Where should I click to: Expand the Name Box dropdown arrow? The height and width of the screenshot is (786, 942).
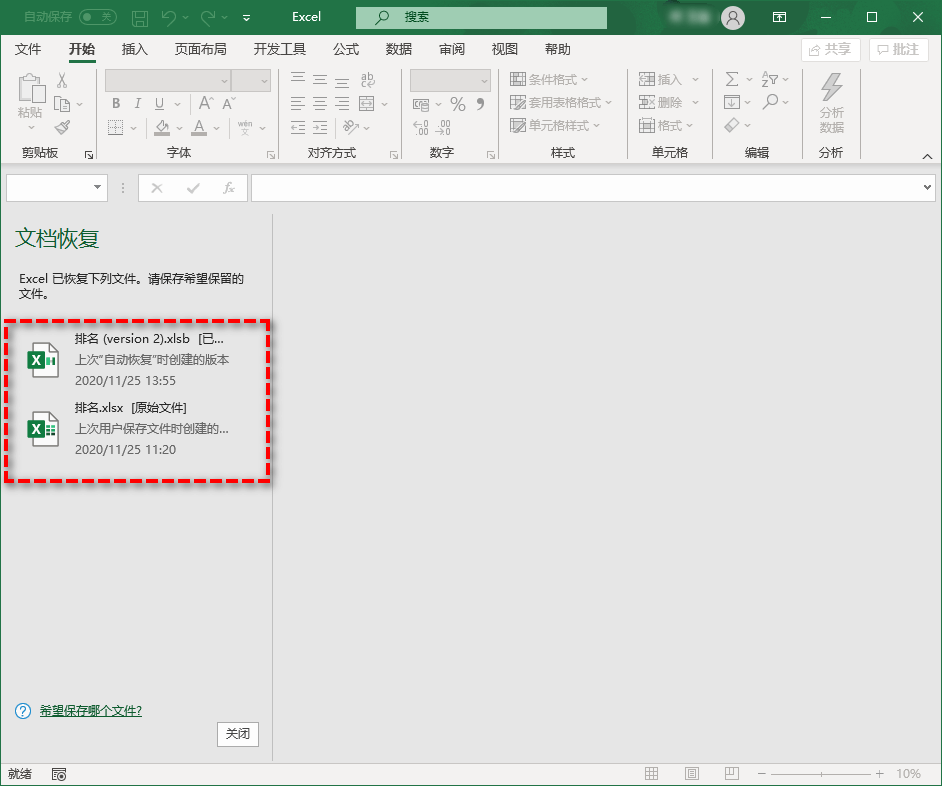(98, 187)
